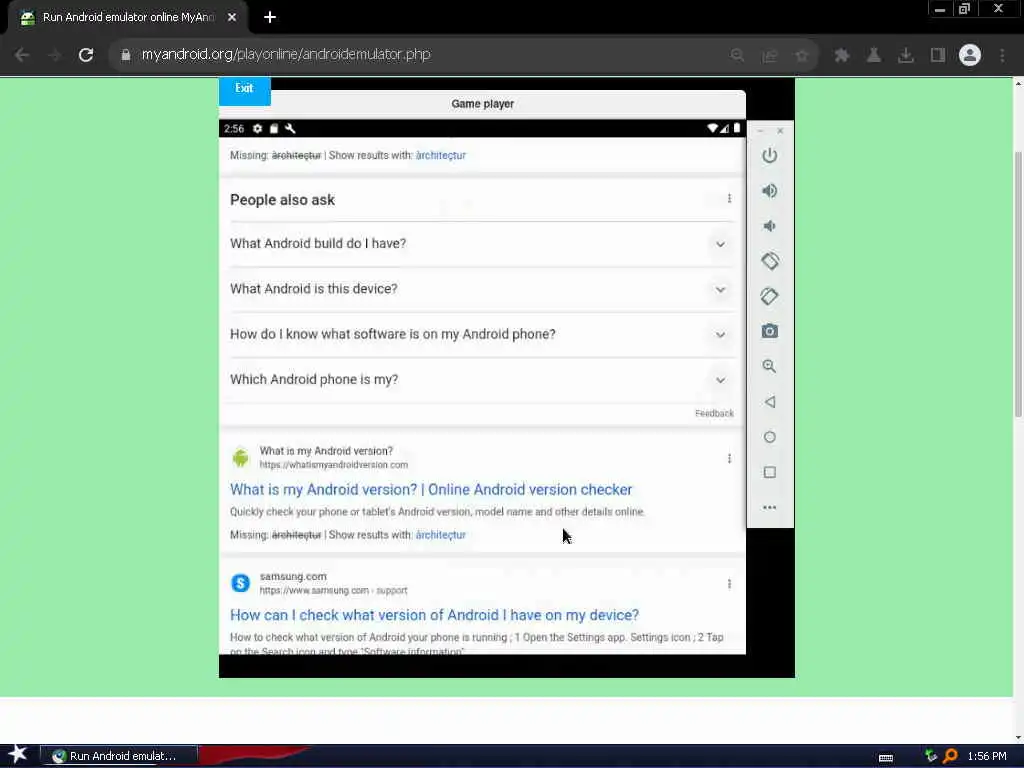1024x768 pixels.
Task: Close the Run Android emulator tab
Action: [232, 18]
